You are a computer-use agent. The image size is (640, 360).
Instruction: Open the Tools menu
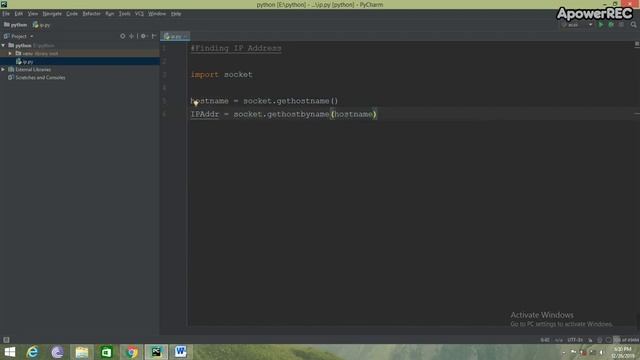(x=124, y=14)
